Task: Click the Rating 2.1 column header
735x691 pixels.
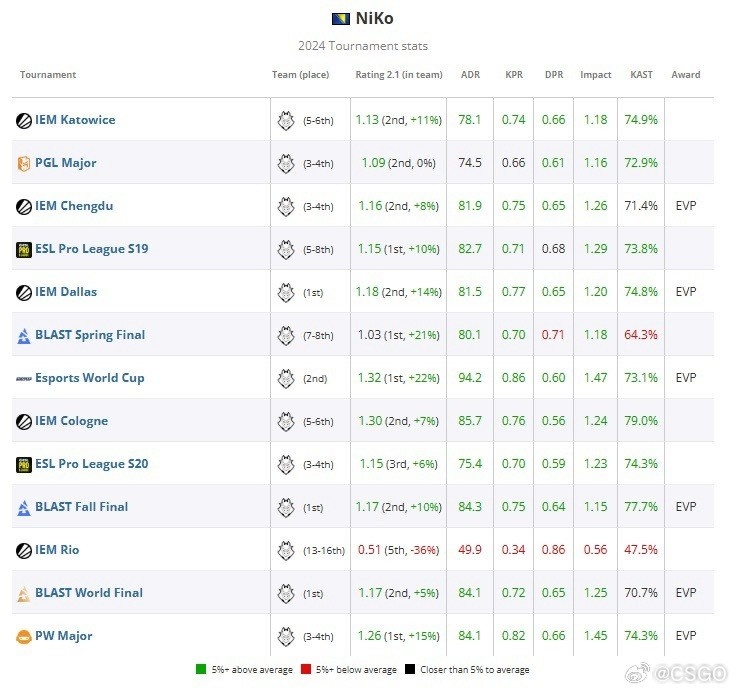Action: pyautogui.click(x=398, y=75)
